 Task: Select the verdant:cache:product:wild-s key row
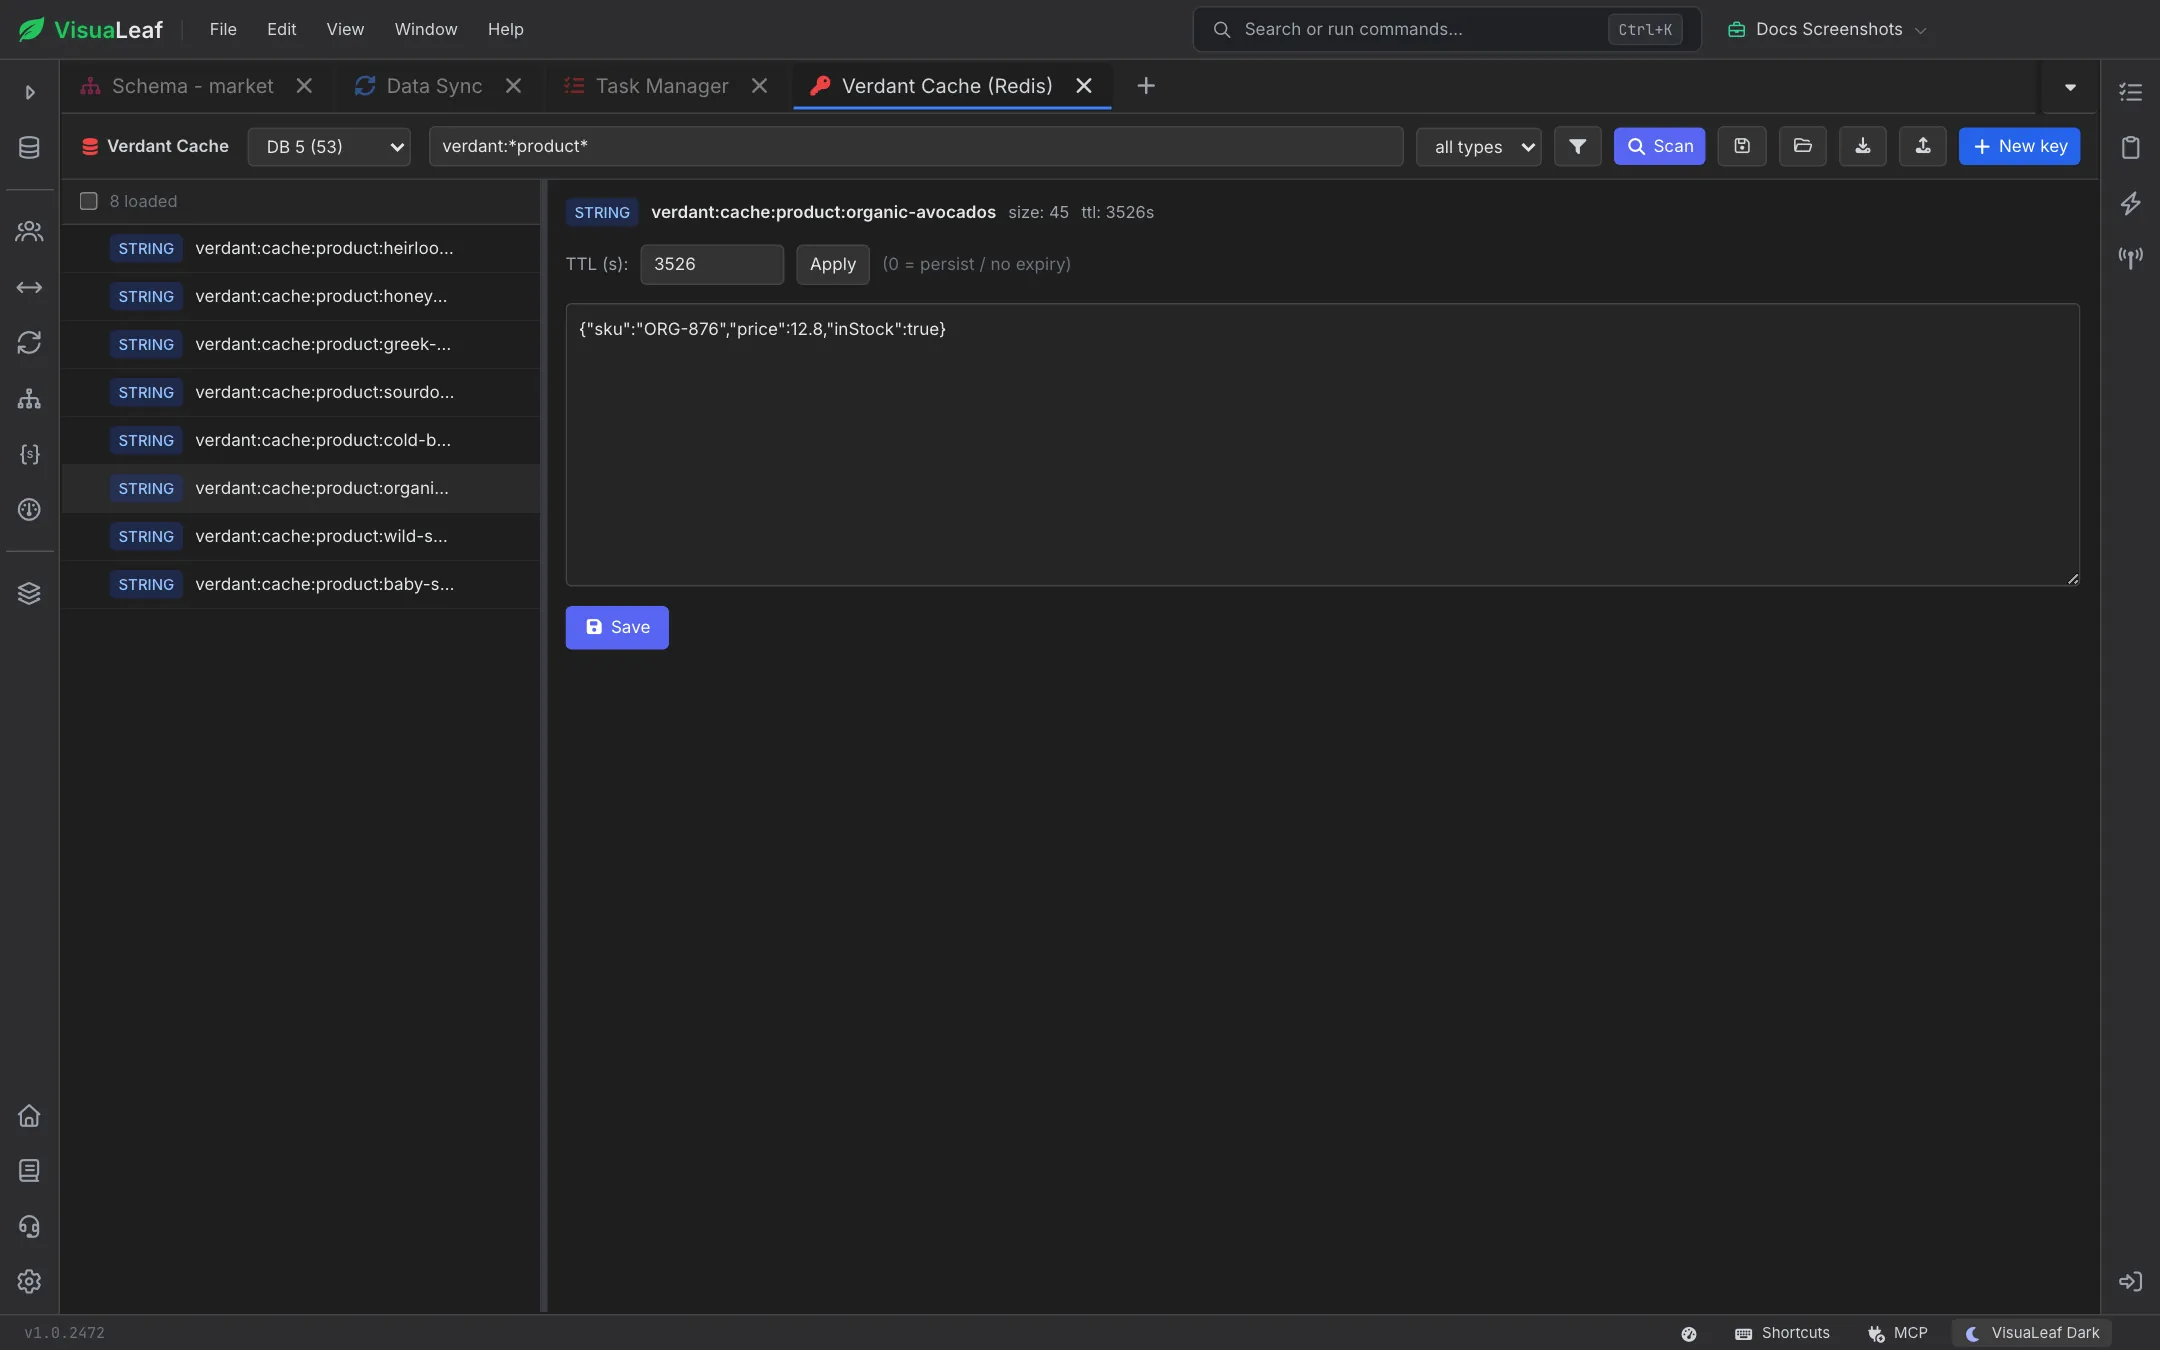coord(301,536)
